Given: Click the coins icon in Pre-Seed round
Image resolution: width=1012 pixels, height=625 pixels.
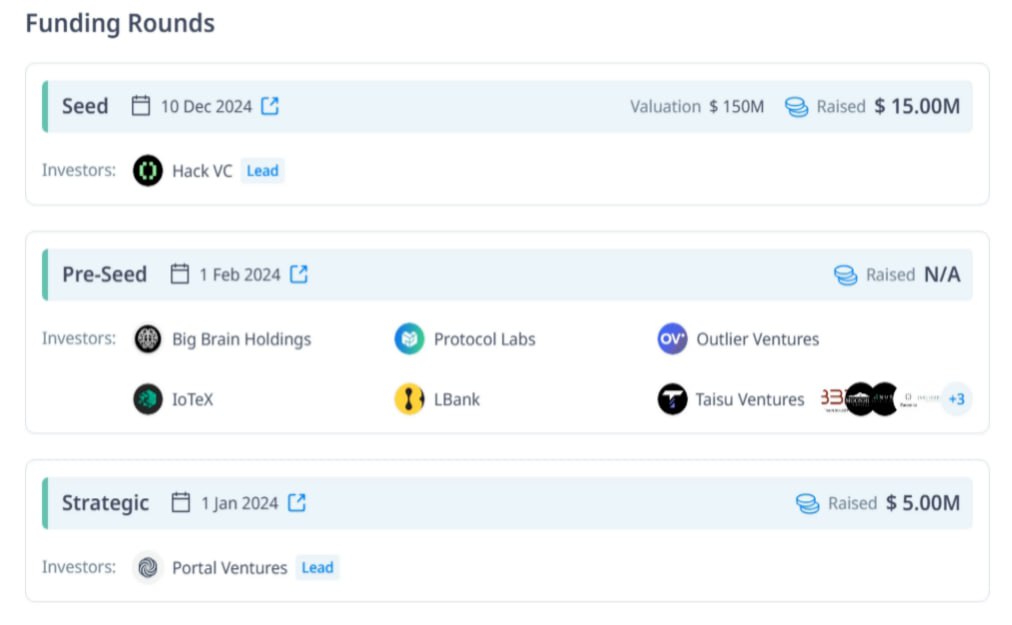Looking at the screenshot, I should coord(845,275).
